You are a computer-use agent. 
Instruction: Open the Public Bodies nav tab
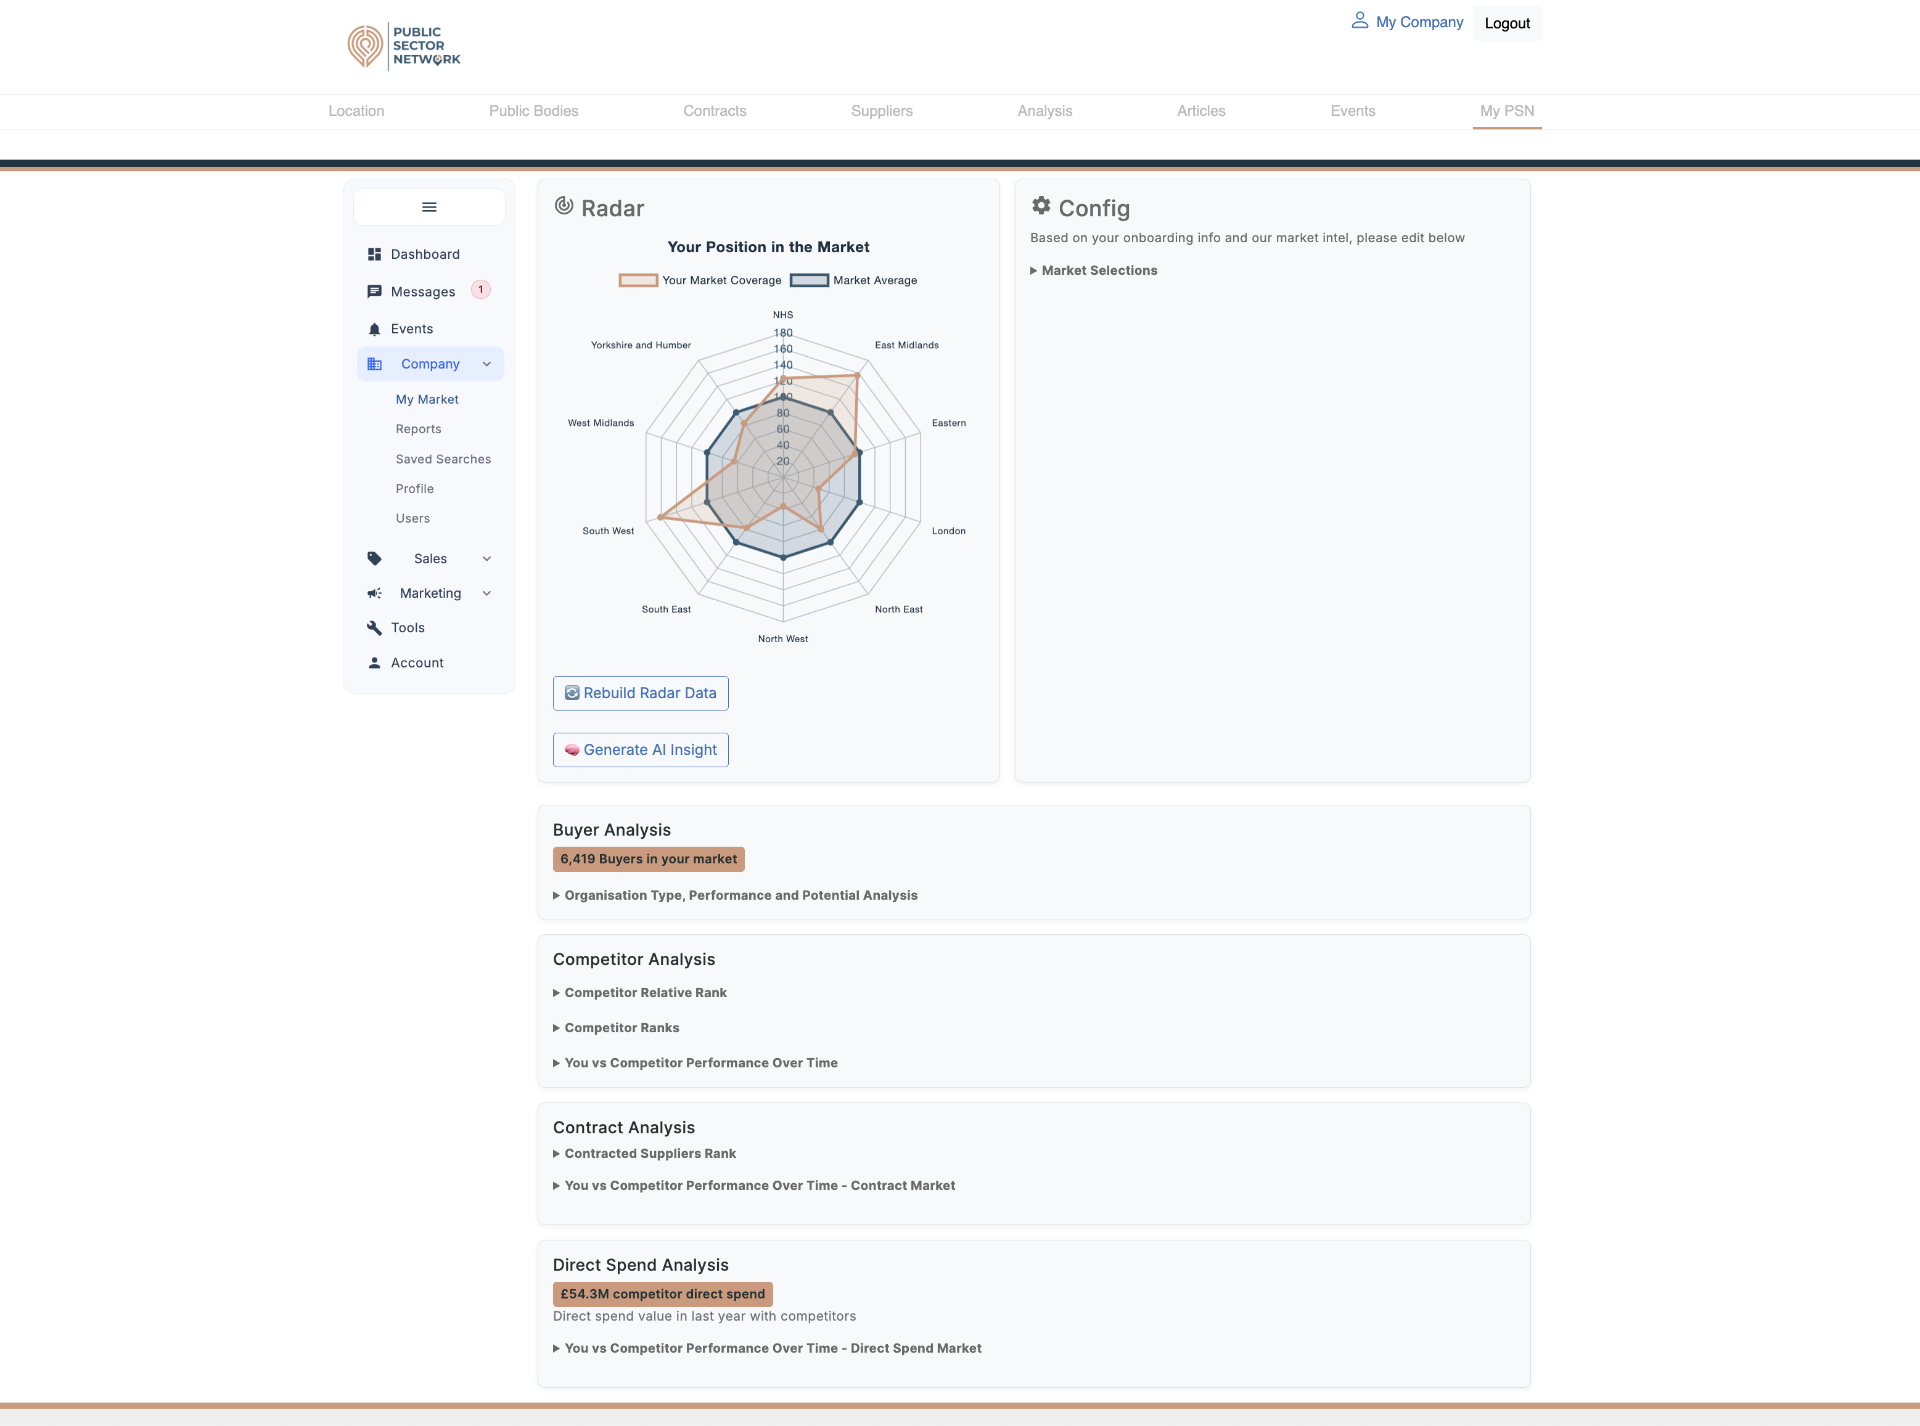pos(534,111)
